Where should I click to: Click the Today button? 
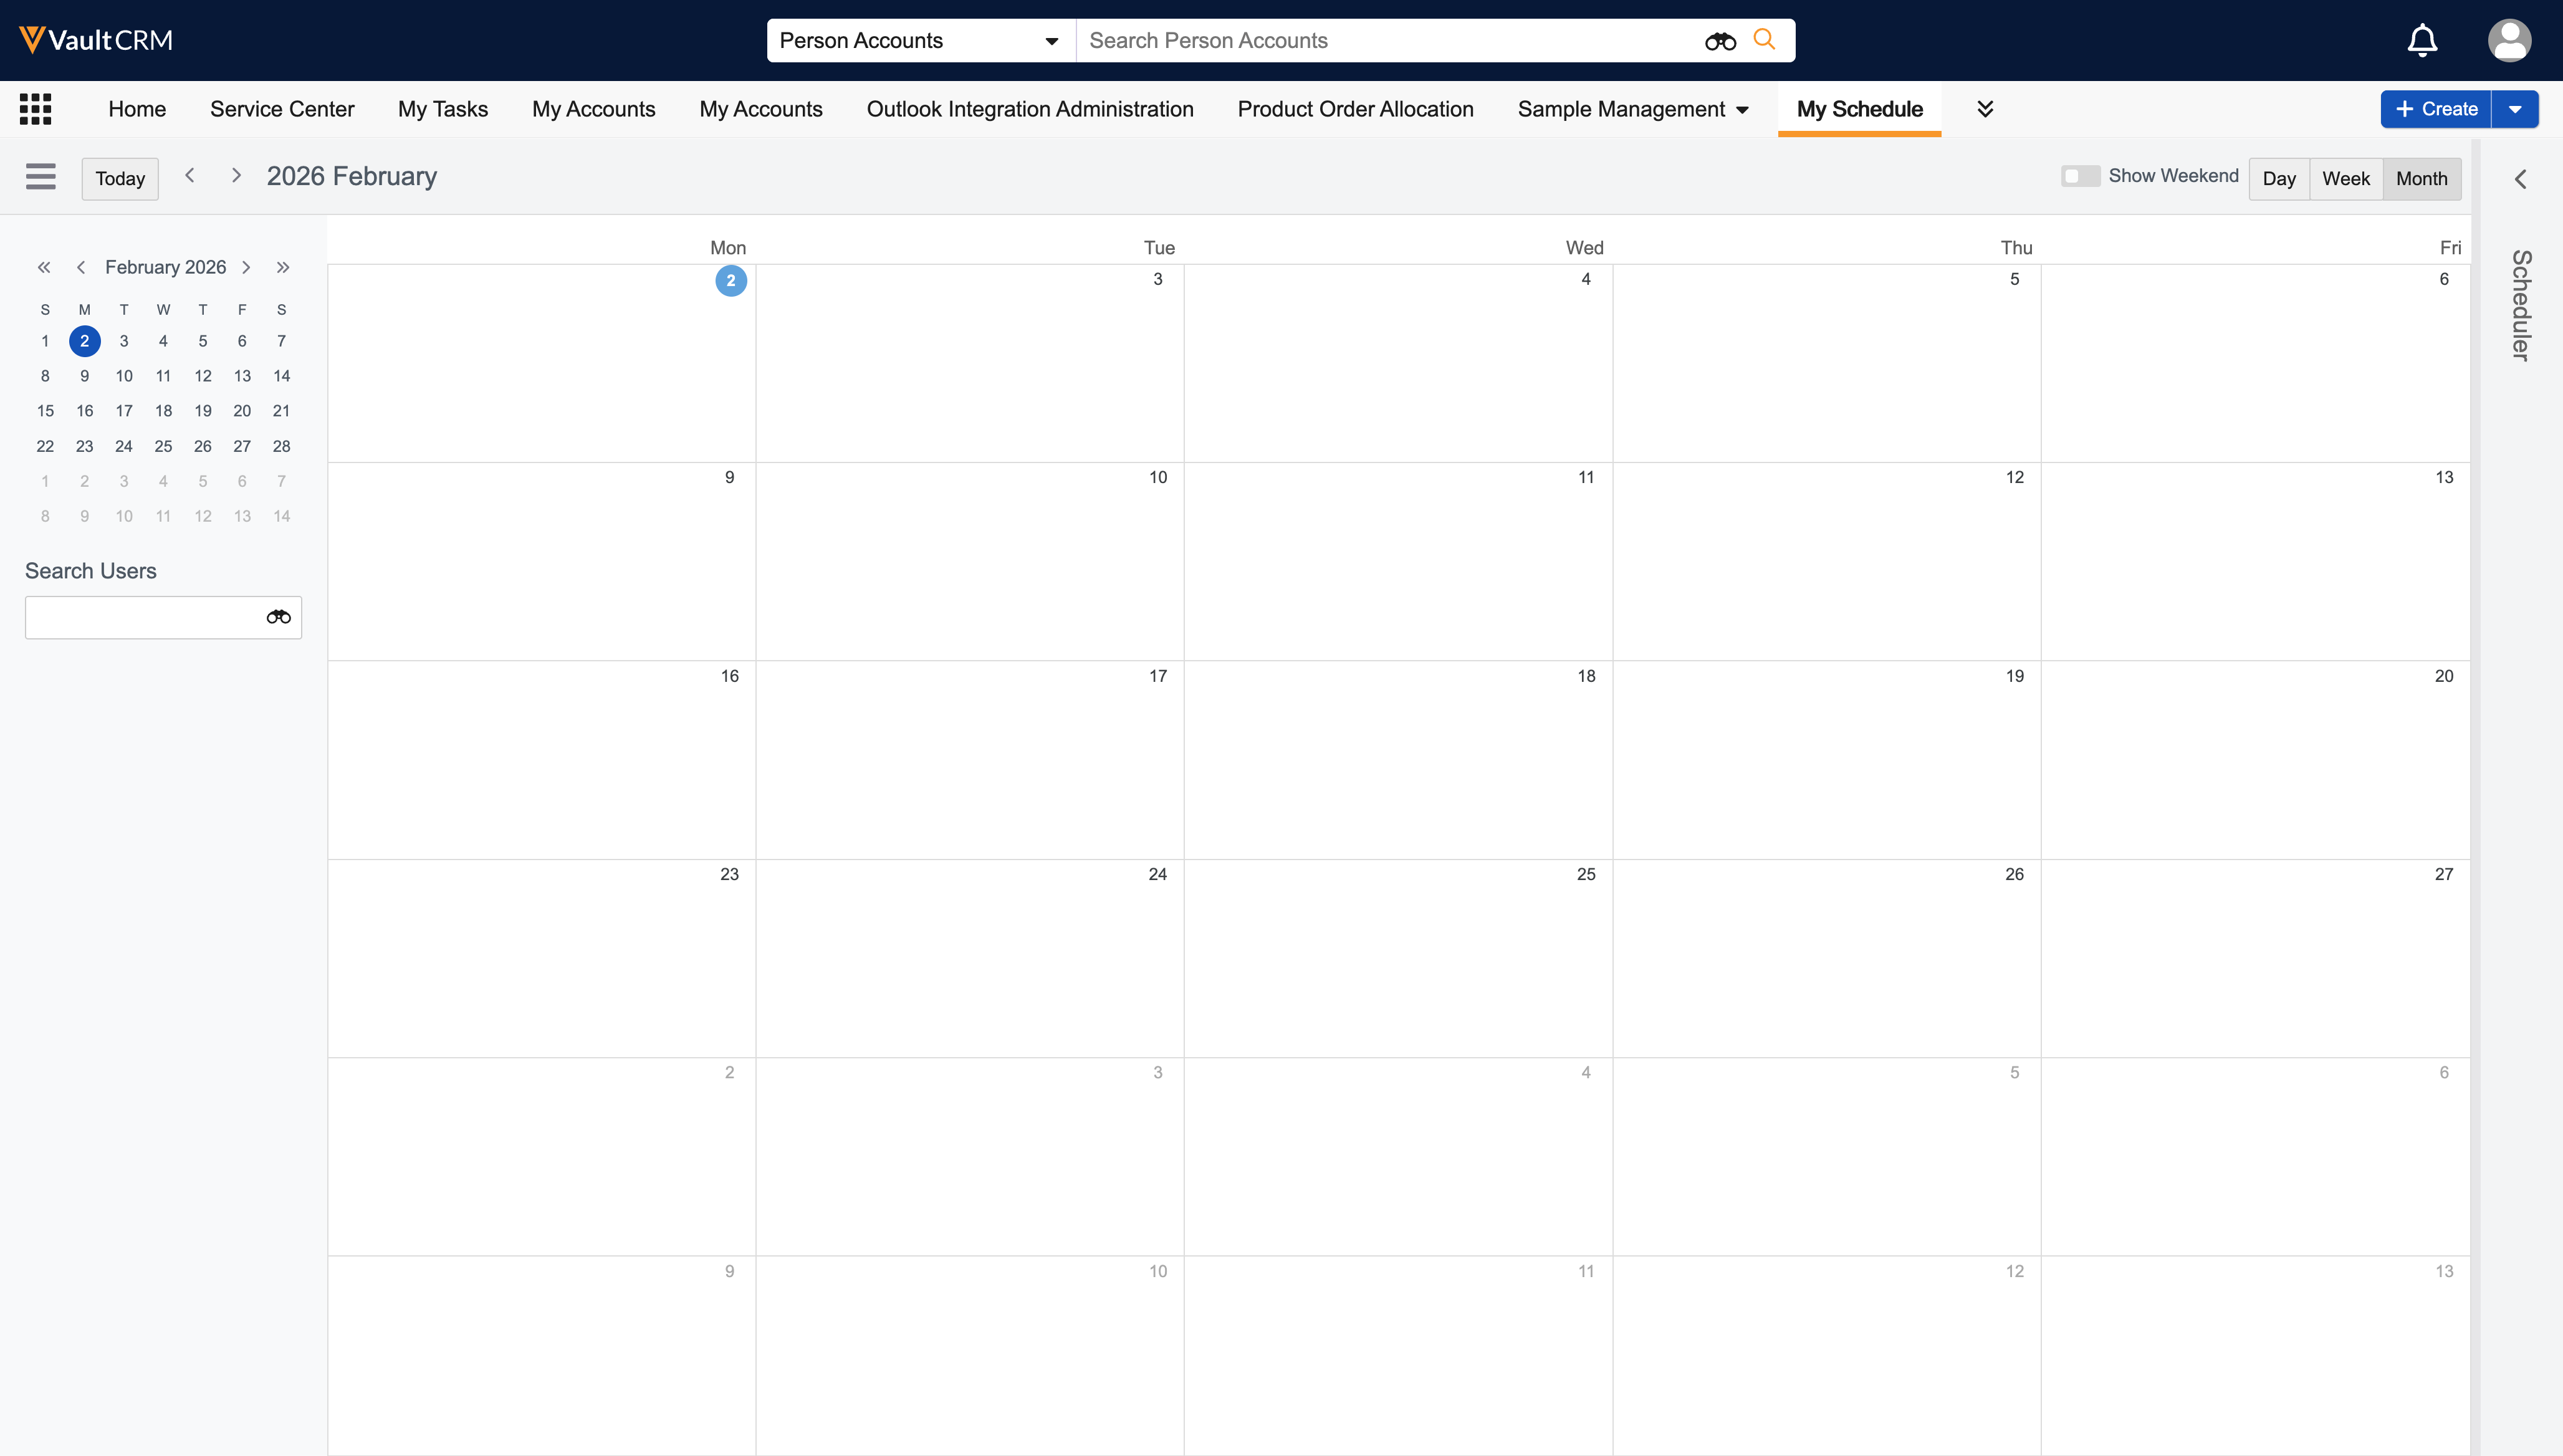click(x=120, y=178)
